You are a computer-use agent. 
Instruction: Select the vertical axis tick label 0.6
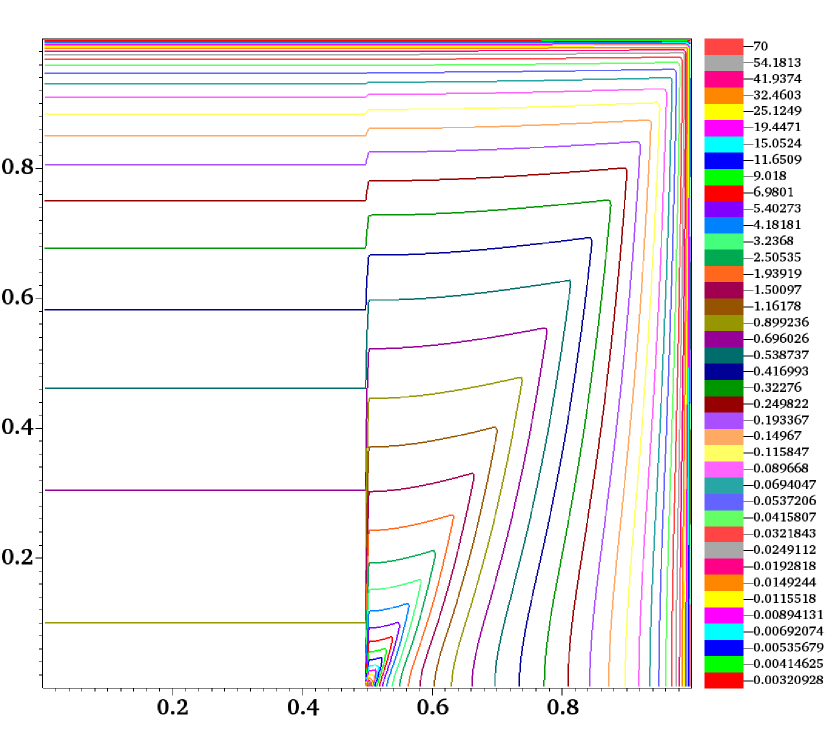[x=17, y=297]
